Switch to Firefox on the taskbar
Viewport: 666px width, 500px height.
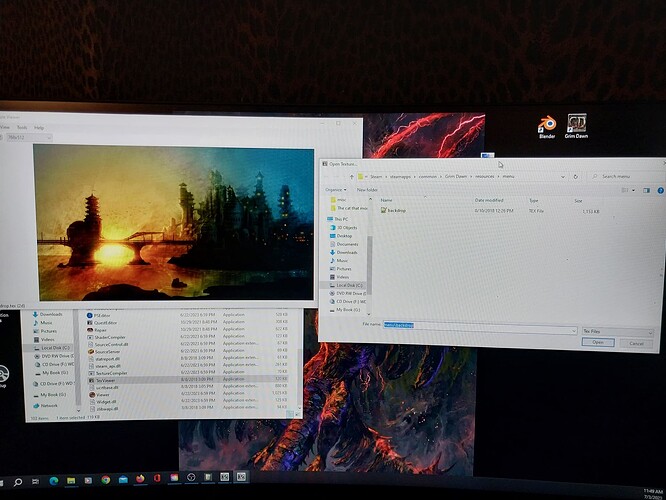point(140,479)
